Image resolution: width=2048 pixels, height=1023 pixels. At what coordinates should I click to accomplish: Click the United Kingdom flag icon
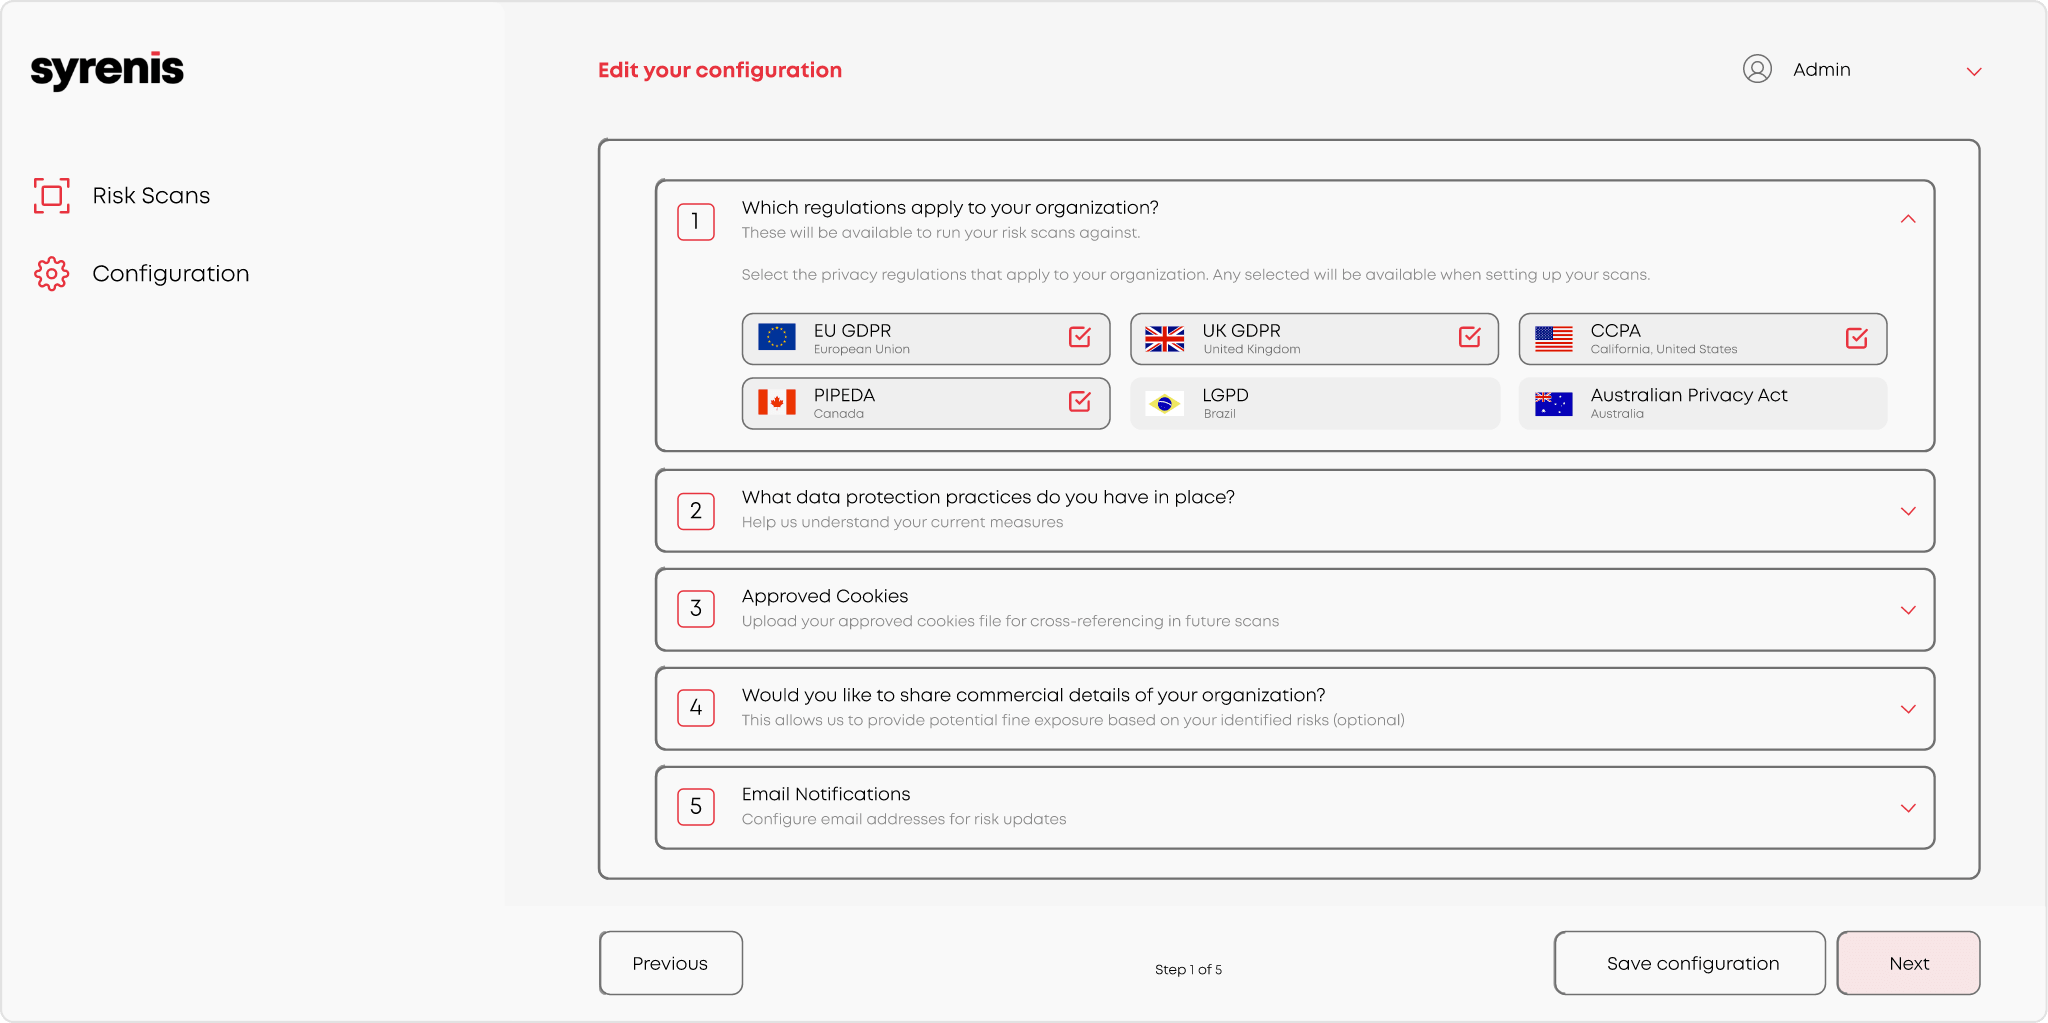(1165, 339)
